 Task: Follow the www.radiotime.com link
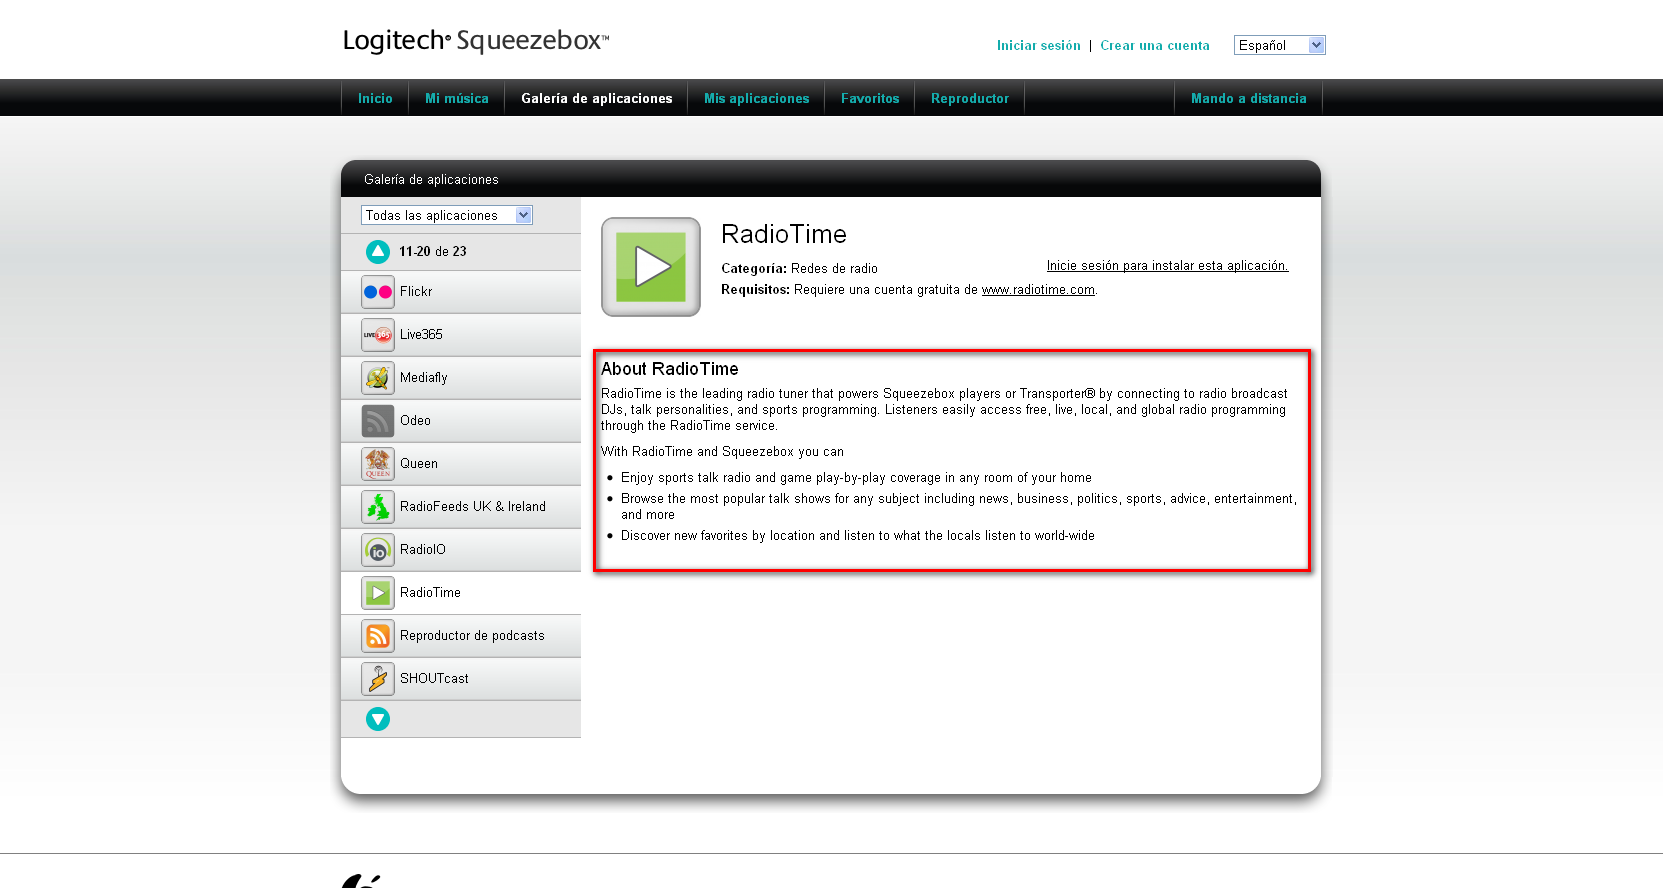click(x=1038, y=290)
